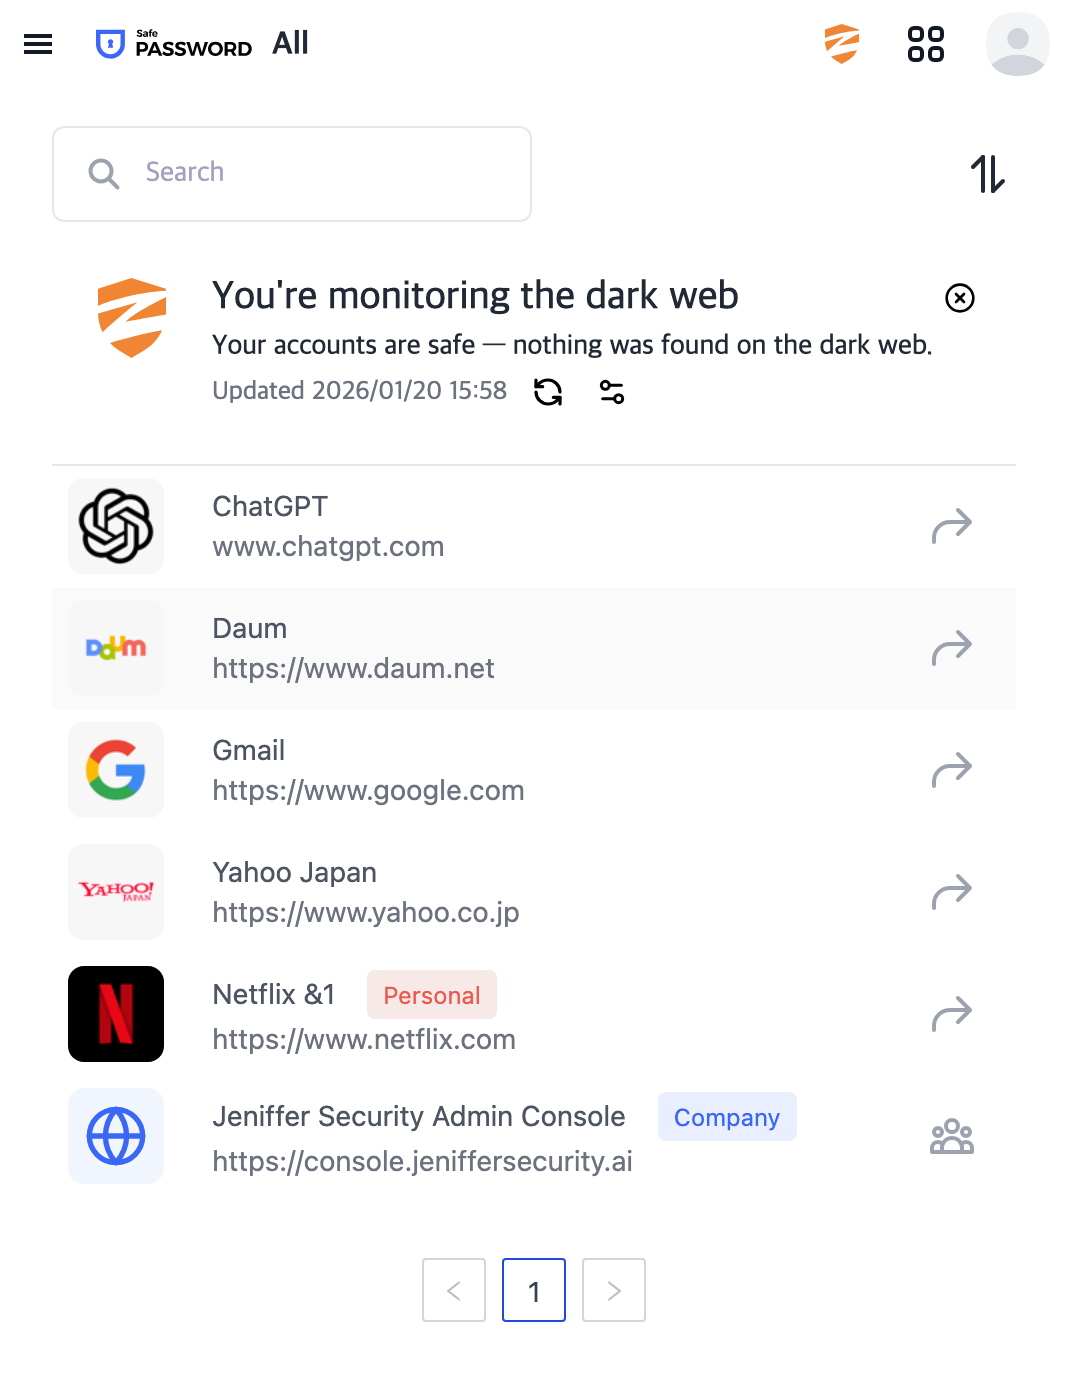Click the shared group icon for Jeniffer Security
The image size is (1072, 1398).
(x=951, y=1136)
